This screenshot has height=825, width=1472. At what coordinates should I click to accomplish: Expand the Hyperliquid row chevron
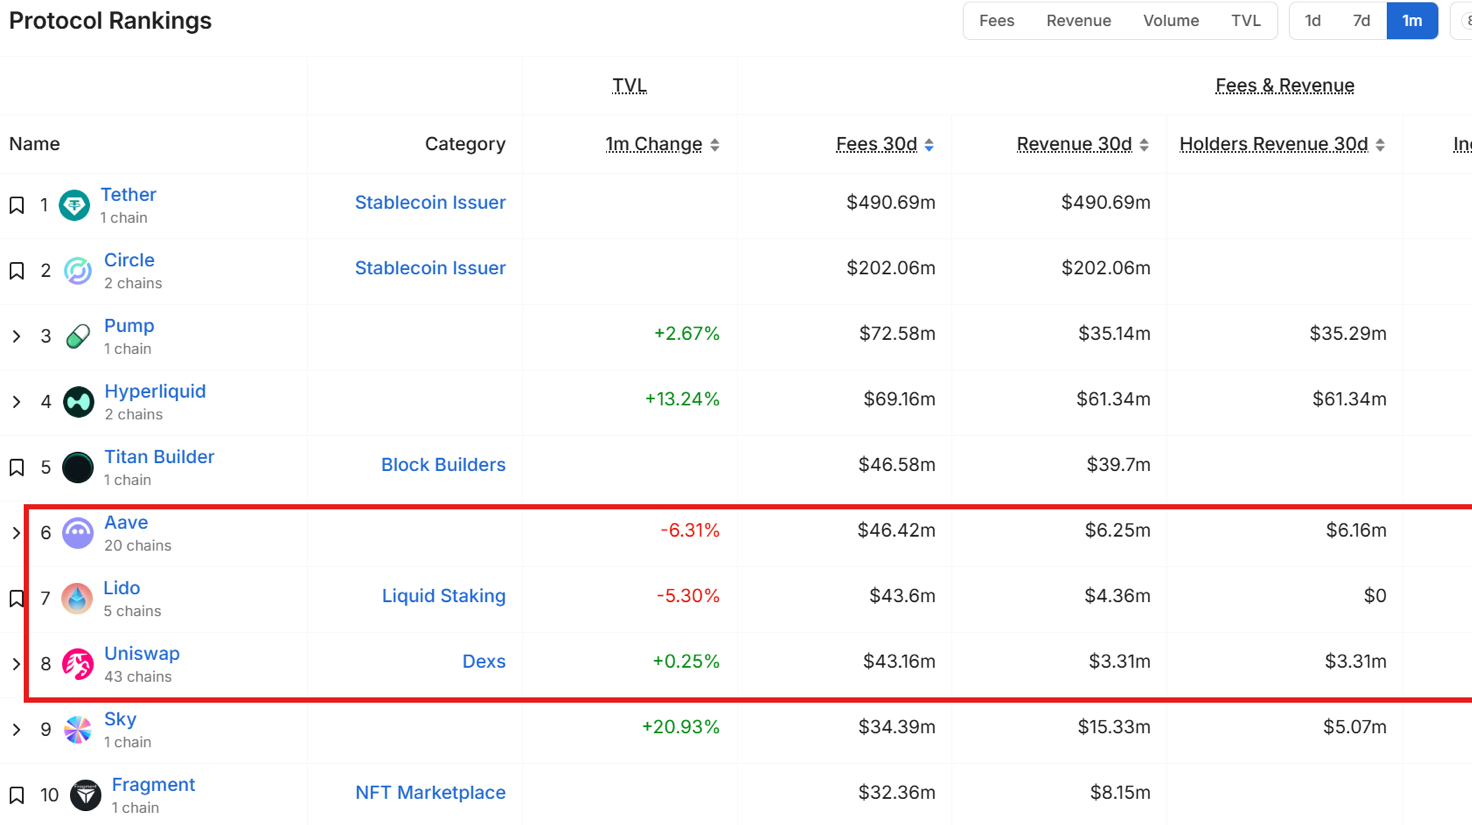click(x=17, y=402)
